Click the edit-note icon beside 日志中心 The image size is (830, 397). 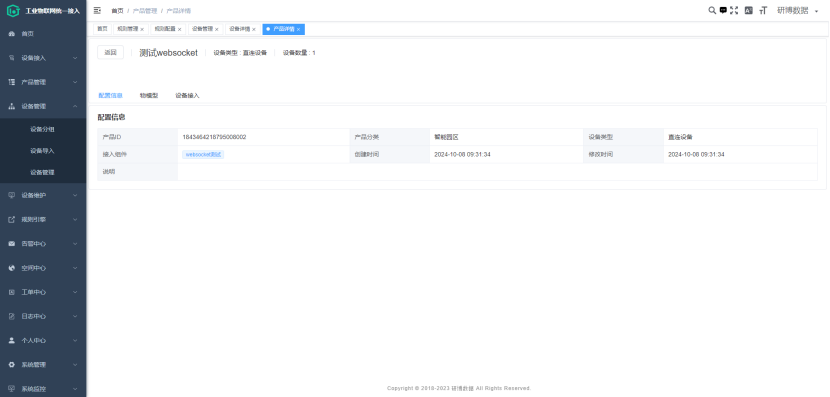12,317
